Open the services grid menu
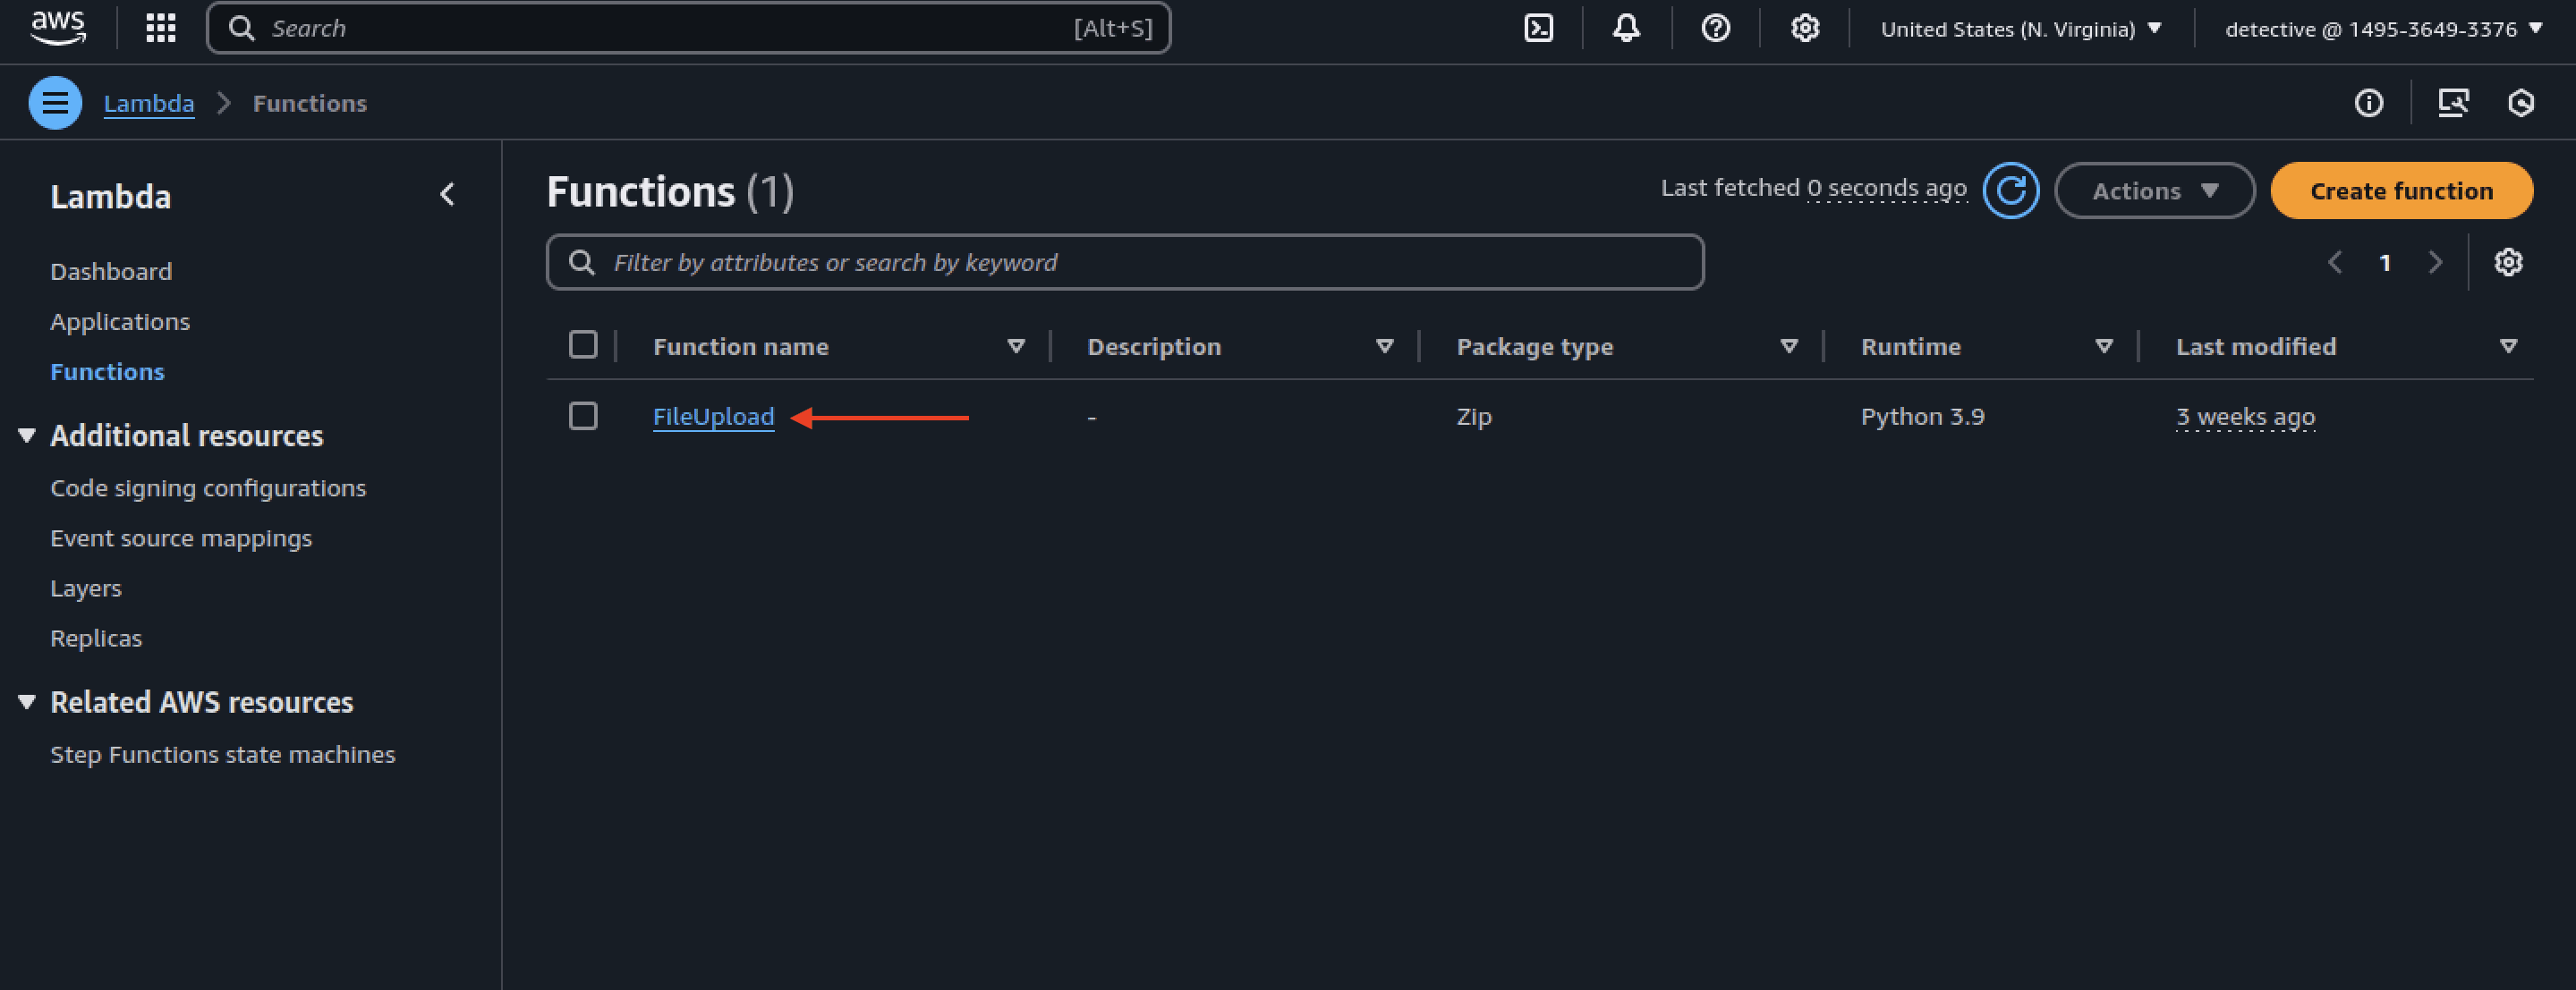This screenshot has width=2576, height=990. pyautogui.click(x=161, y=28)
